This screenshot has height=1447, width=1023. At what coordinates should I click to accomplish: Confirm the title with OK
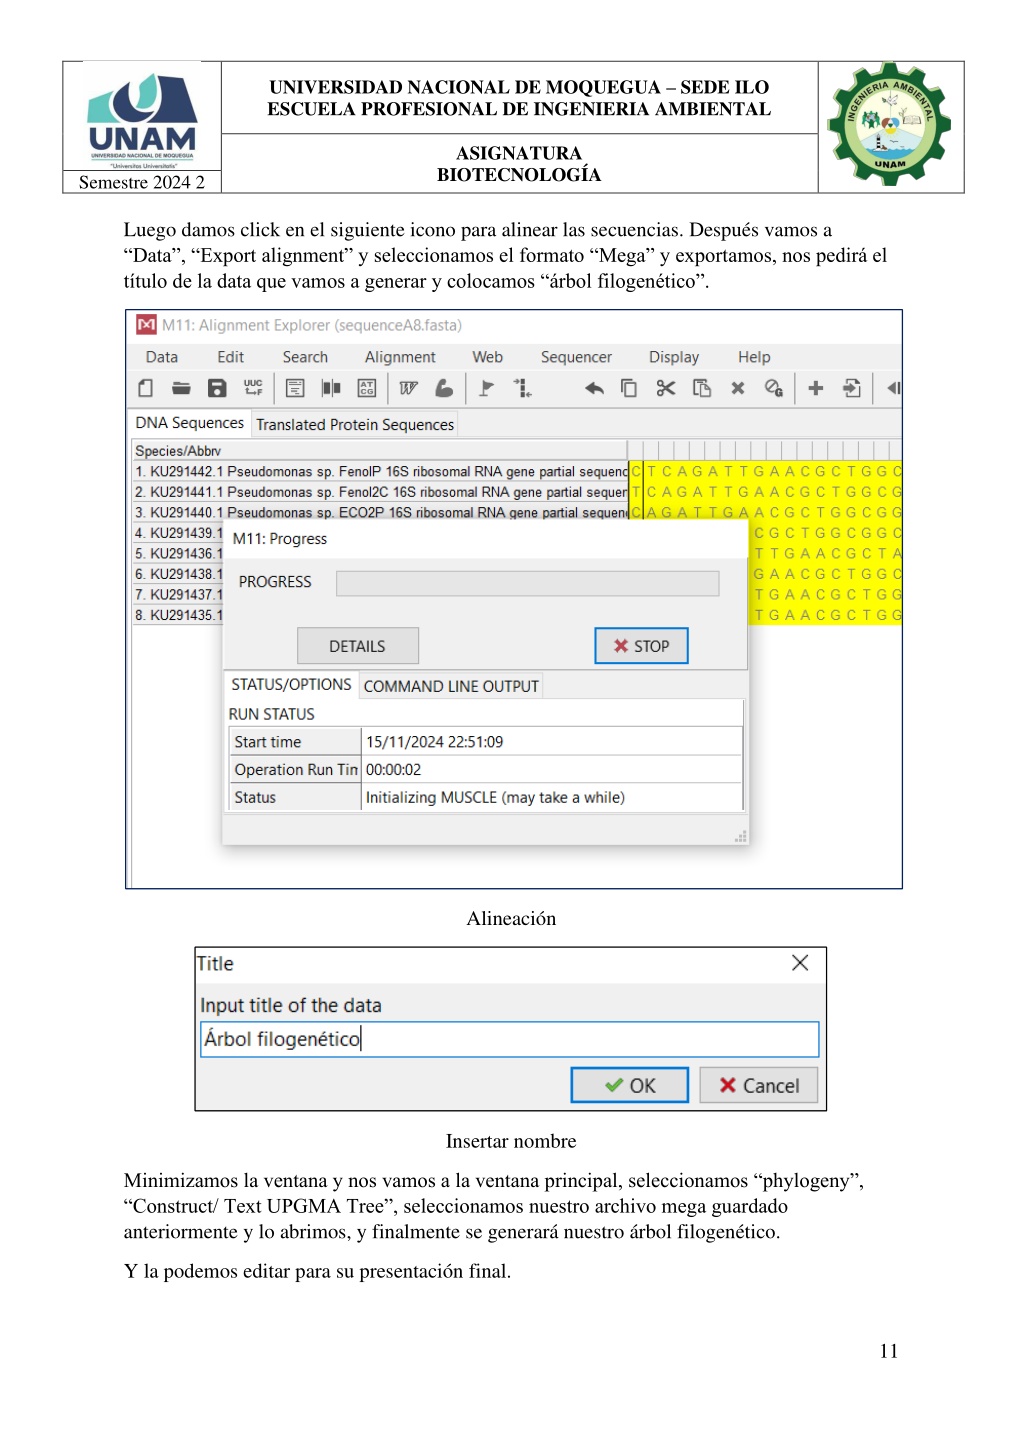[x=630, y=1085]
